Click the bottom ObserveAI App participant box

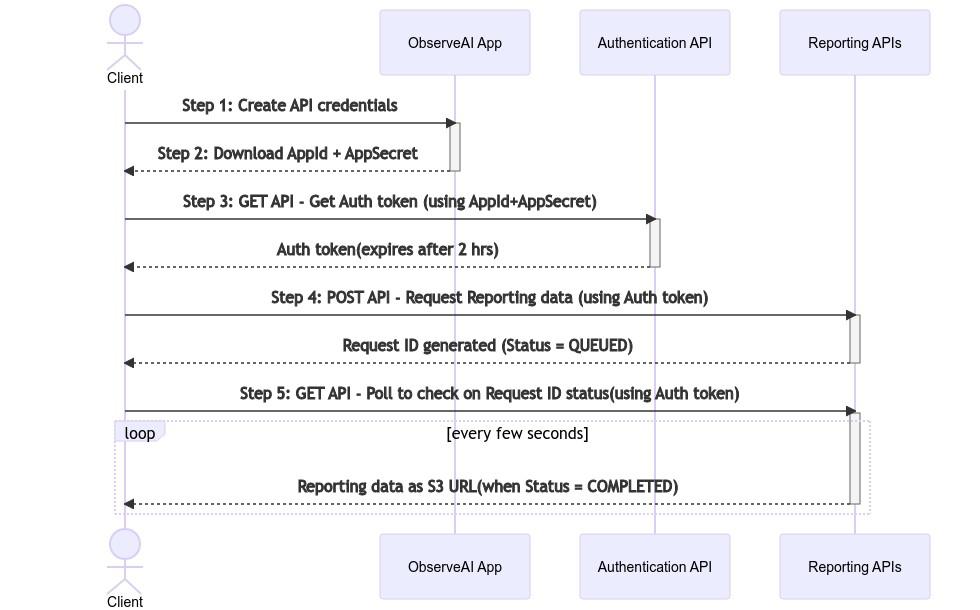click(x=455, y=567)
